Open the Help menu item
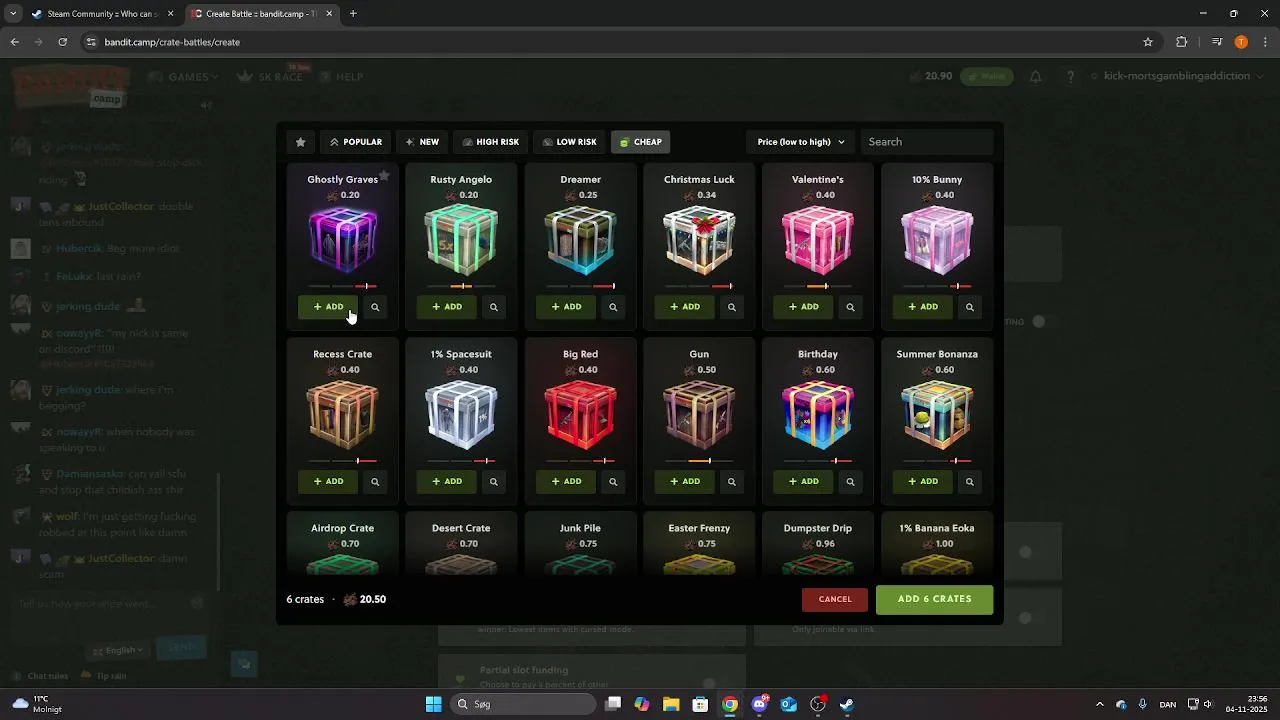 340,77
